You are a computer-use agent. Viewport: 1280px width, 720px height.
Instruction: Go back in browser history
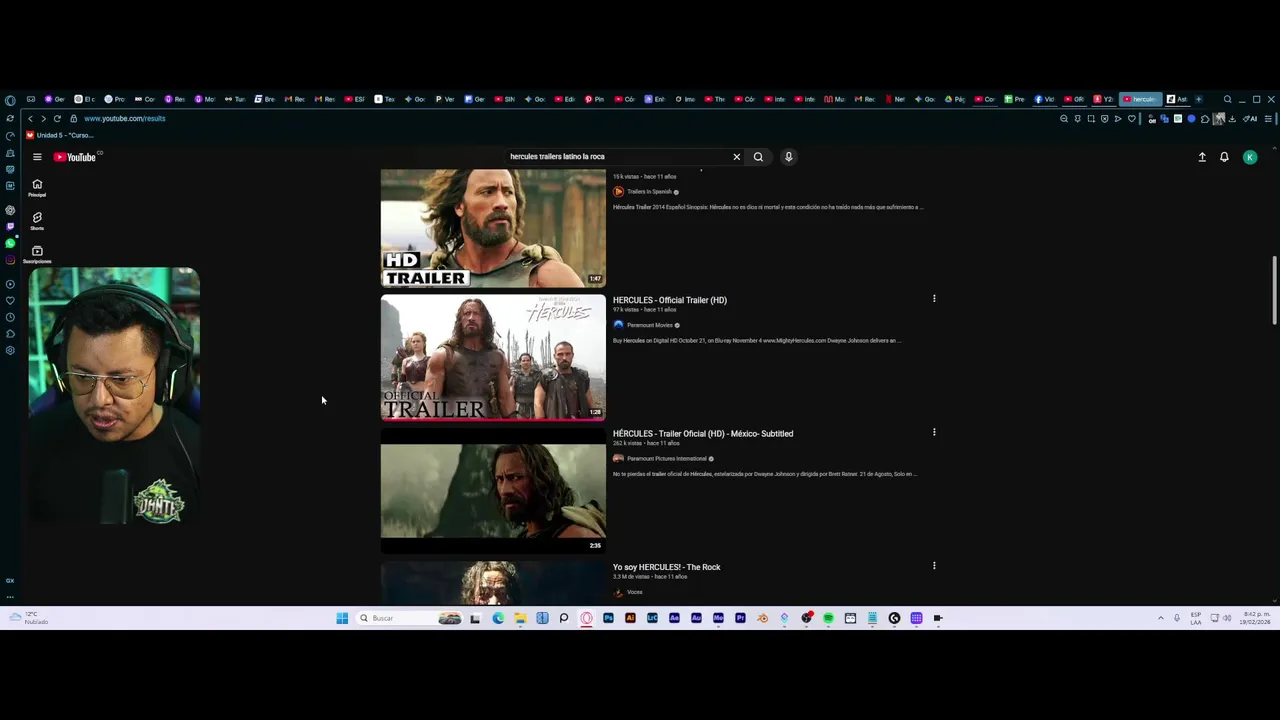30,119
